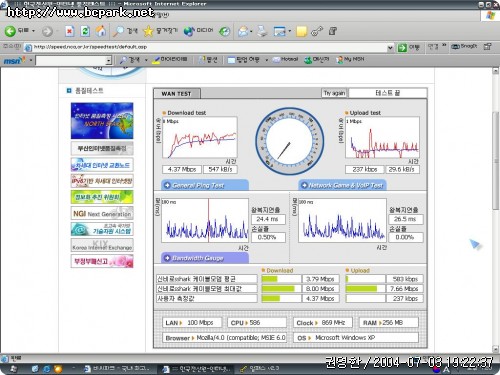Screen dimensions: 500x375
Task: Open My MSN from the MSN toolbar
Action: 350,60
